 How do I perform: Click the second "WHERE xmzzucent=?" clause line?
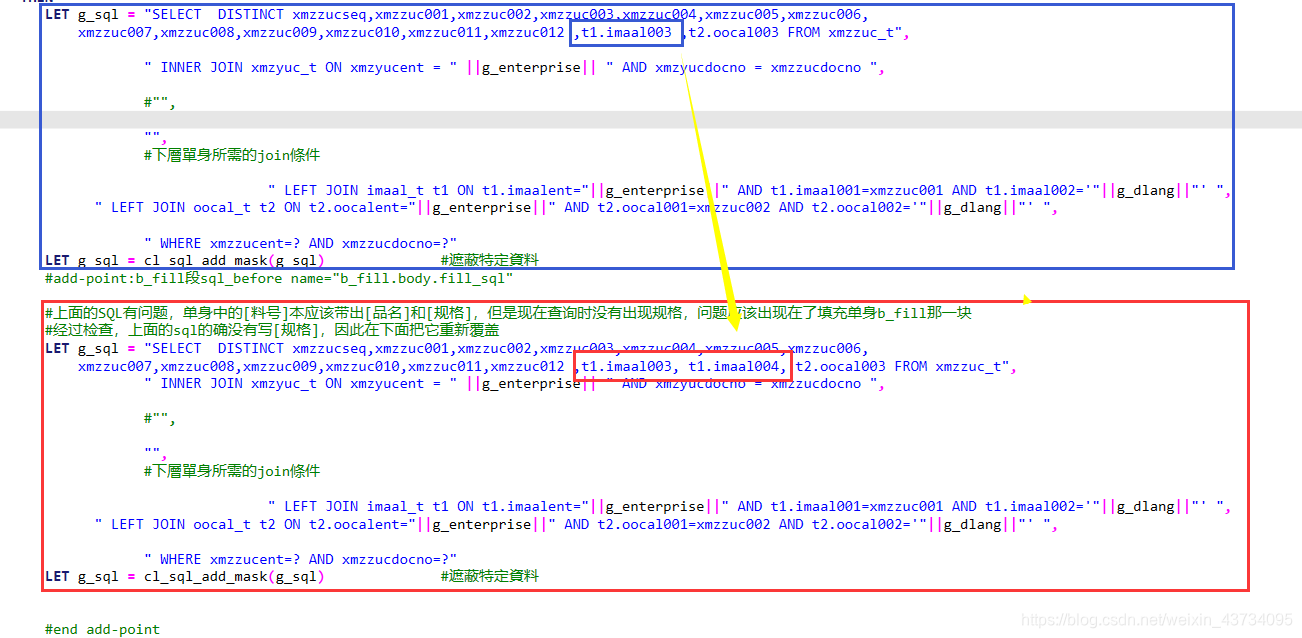[x=301, y=559]
